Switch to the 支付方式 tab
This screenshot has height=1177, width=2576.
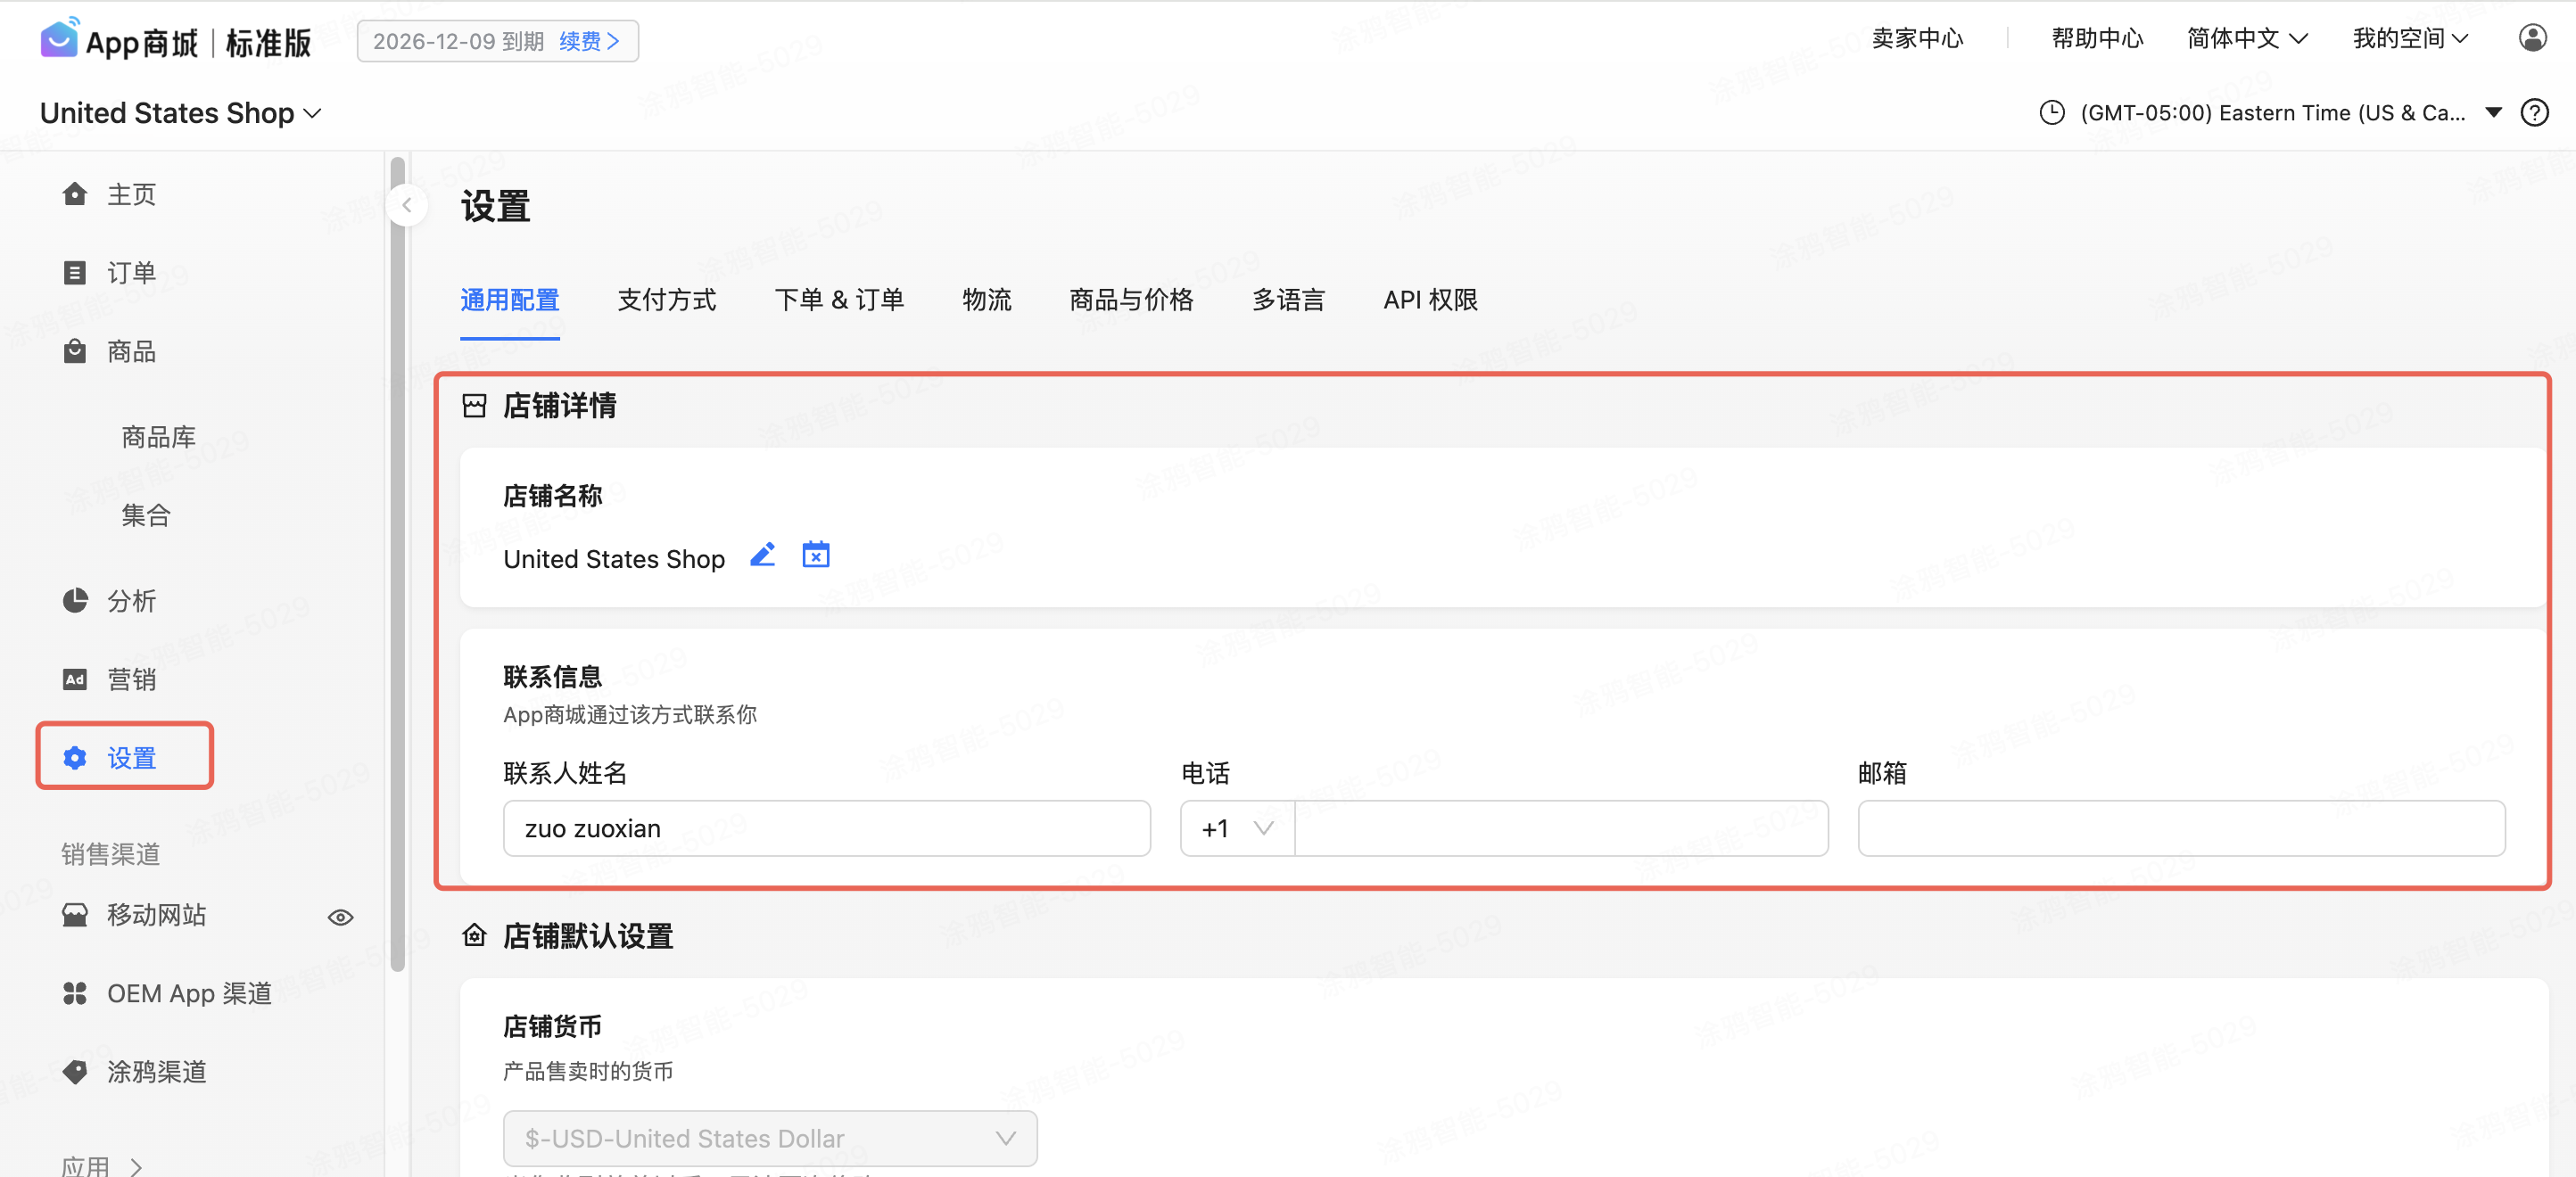(666, 300)
